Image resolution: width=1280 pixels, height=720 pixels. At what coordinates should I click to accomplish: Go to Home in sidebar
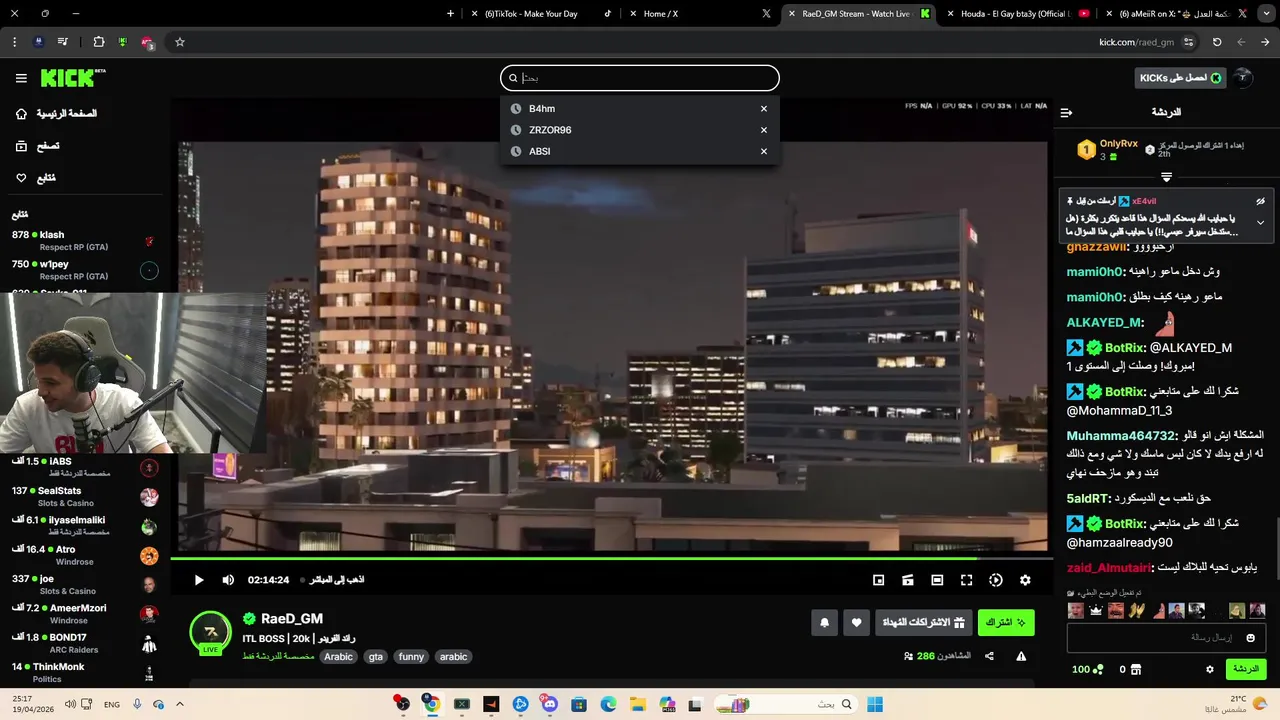[57, 114]
